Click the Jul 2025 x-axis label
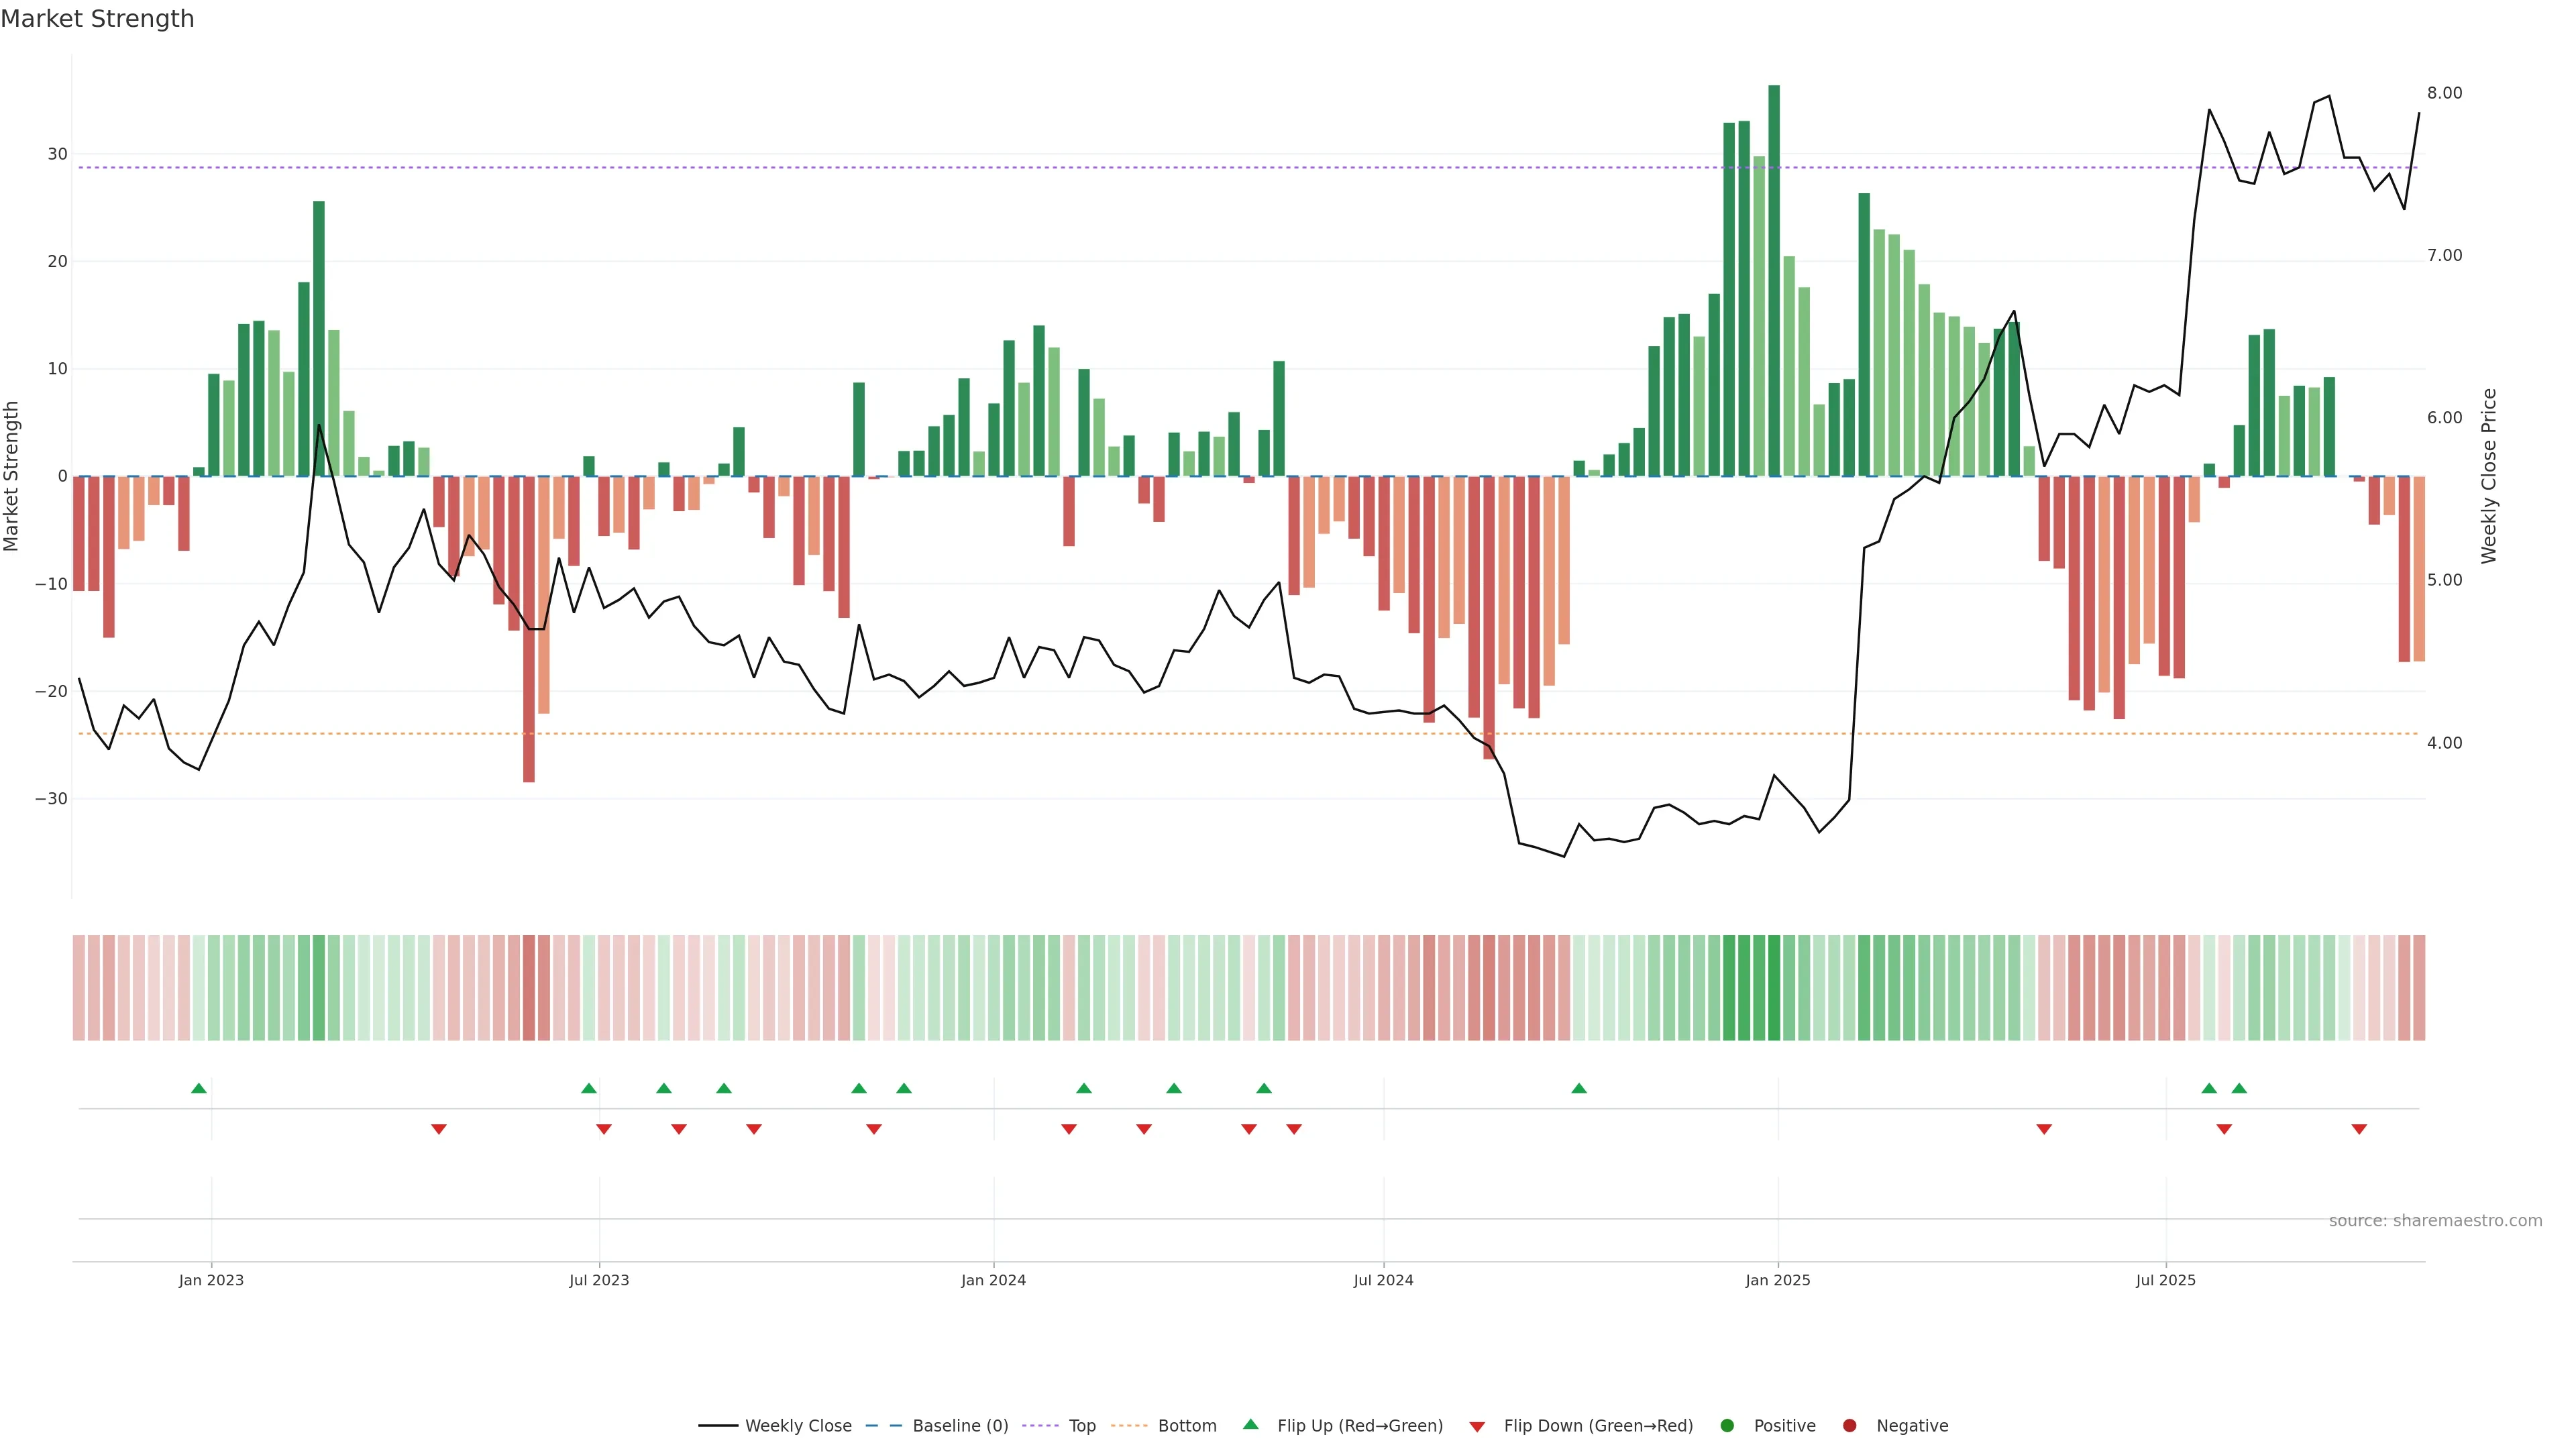Screen dimensions: 2576x1449 click(2165, 1280)
